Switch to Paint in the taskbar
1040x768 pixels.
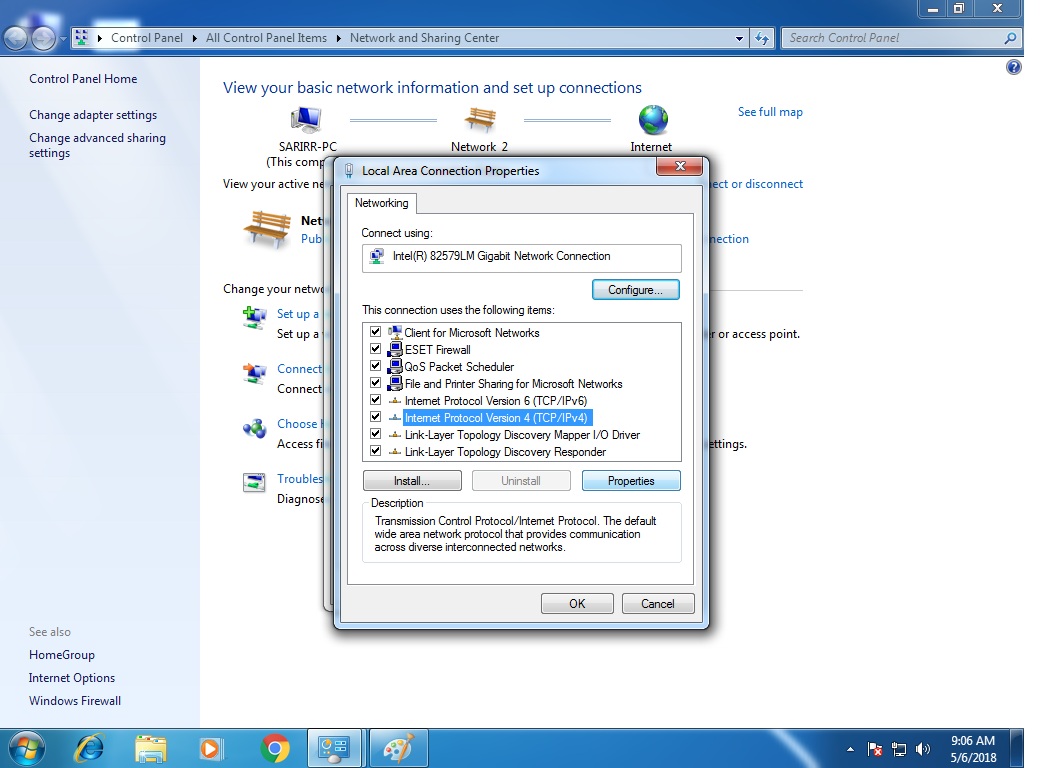(x=398, y=749)
